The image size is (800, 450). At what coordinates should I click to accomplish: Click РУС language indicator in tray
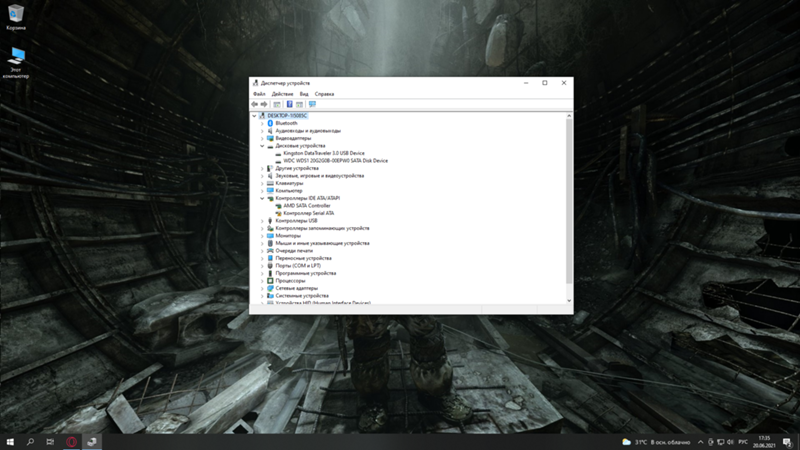coord(743,442)
